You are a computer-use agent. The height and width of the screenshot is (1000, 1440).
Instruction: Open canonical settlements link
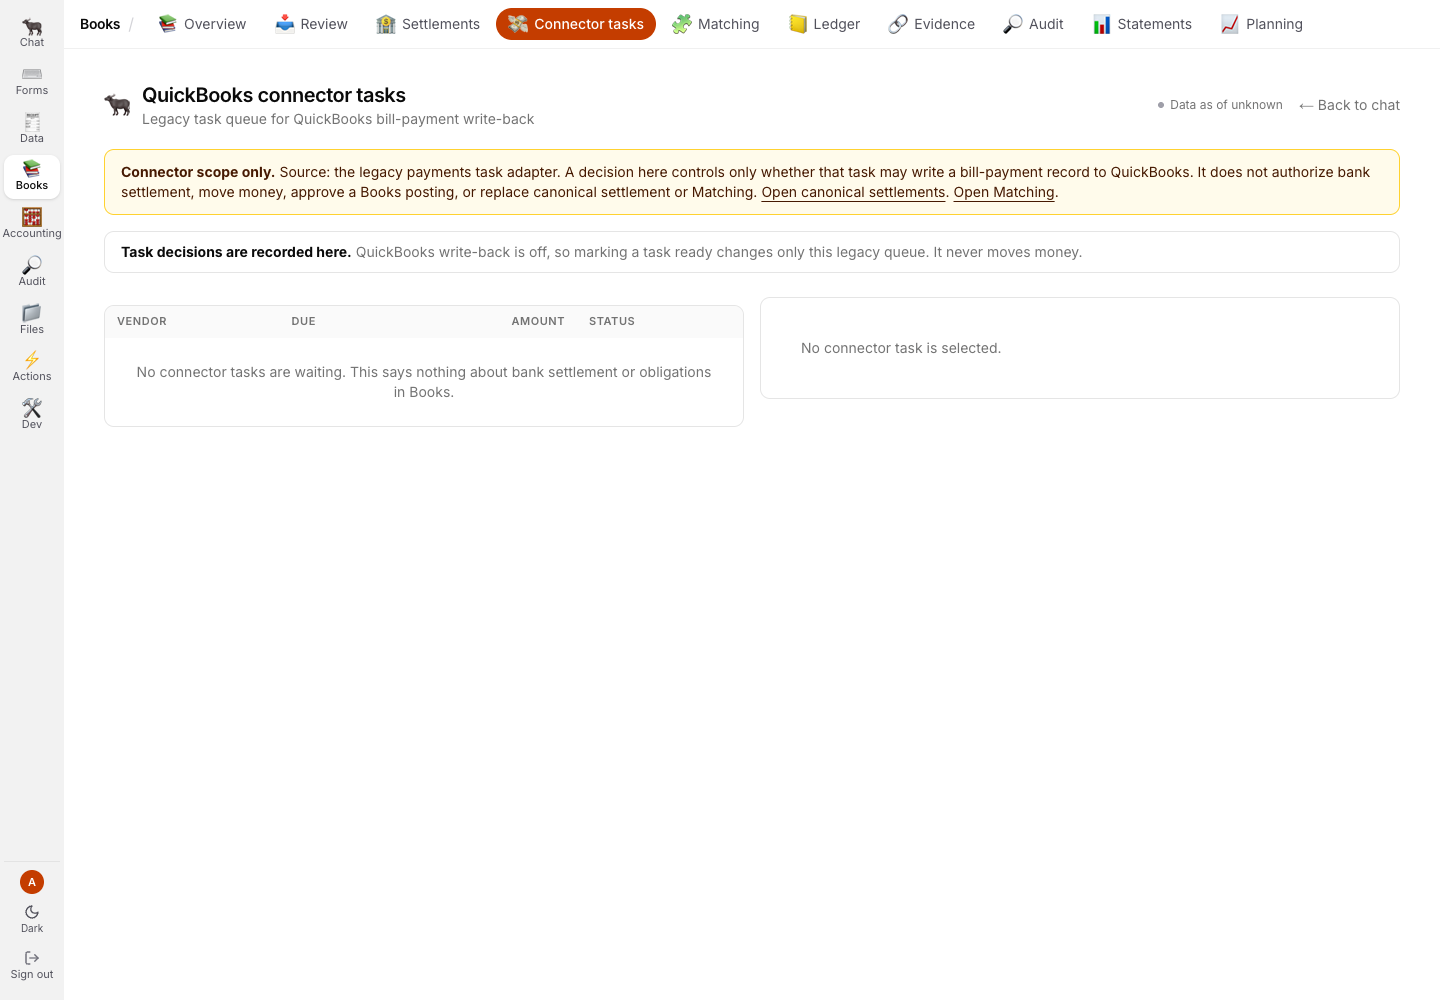[x=853, y=192]
